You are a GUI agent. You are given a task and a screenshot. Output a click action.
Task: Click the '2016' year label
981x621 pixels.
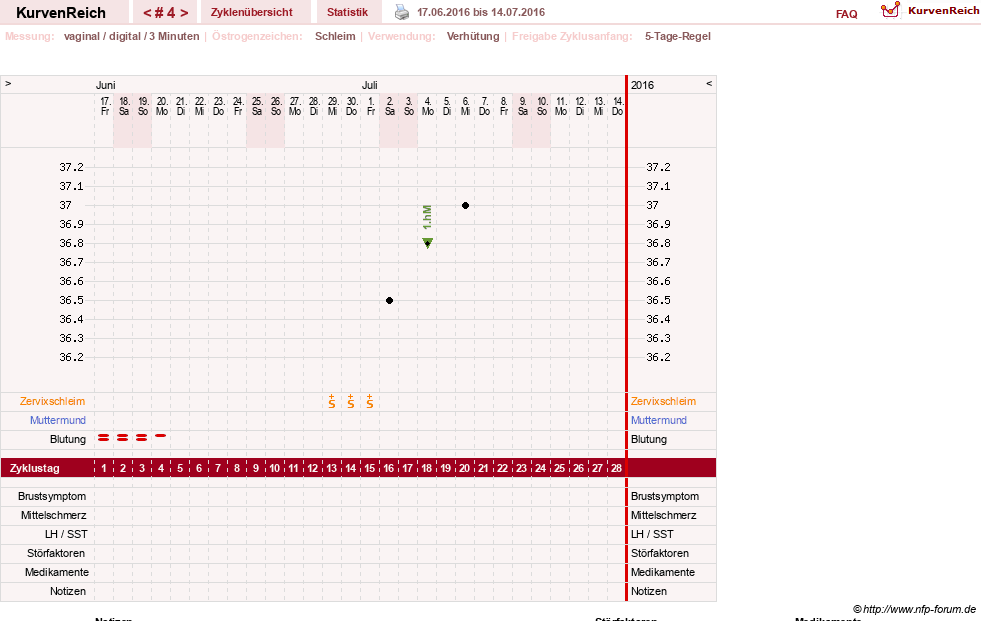click(x=642, y=85)
